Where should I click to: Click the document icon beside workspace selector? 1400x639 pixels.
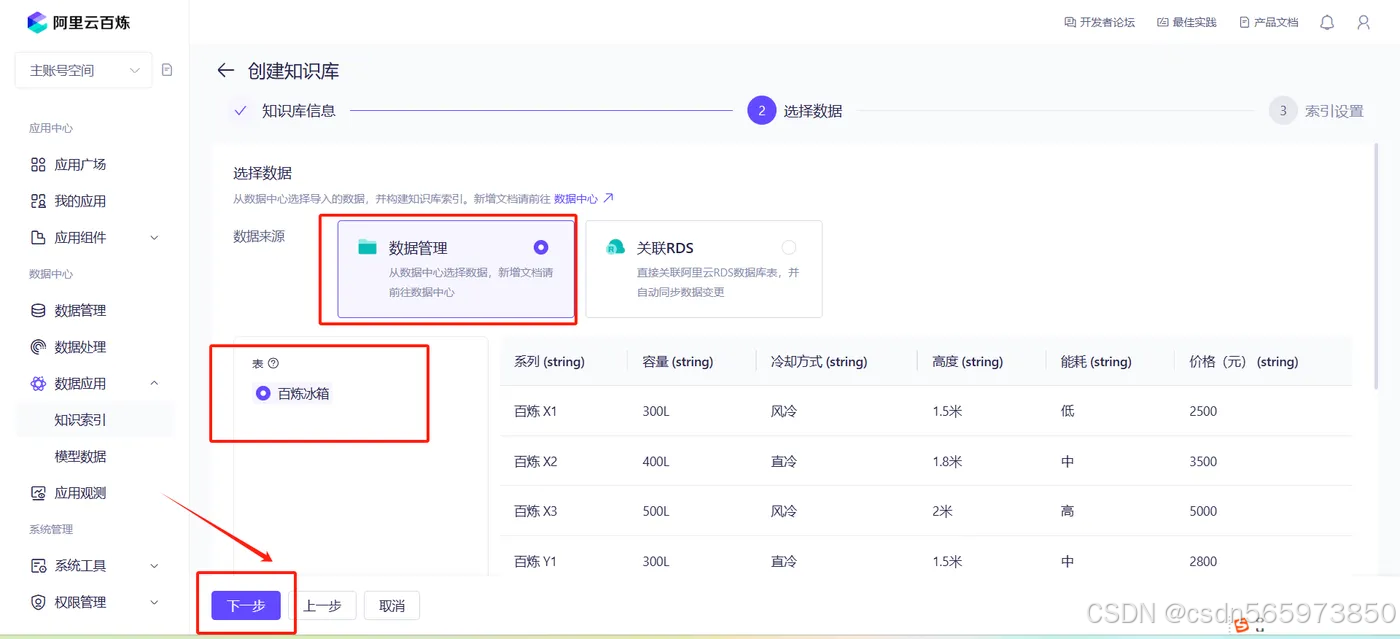coord(167,70)
